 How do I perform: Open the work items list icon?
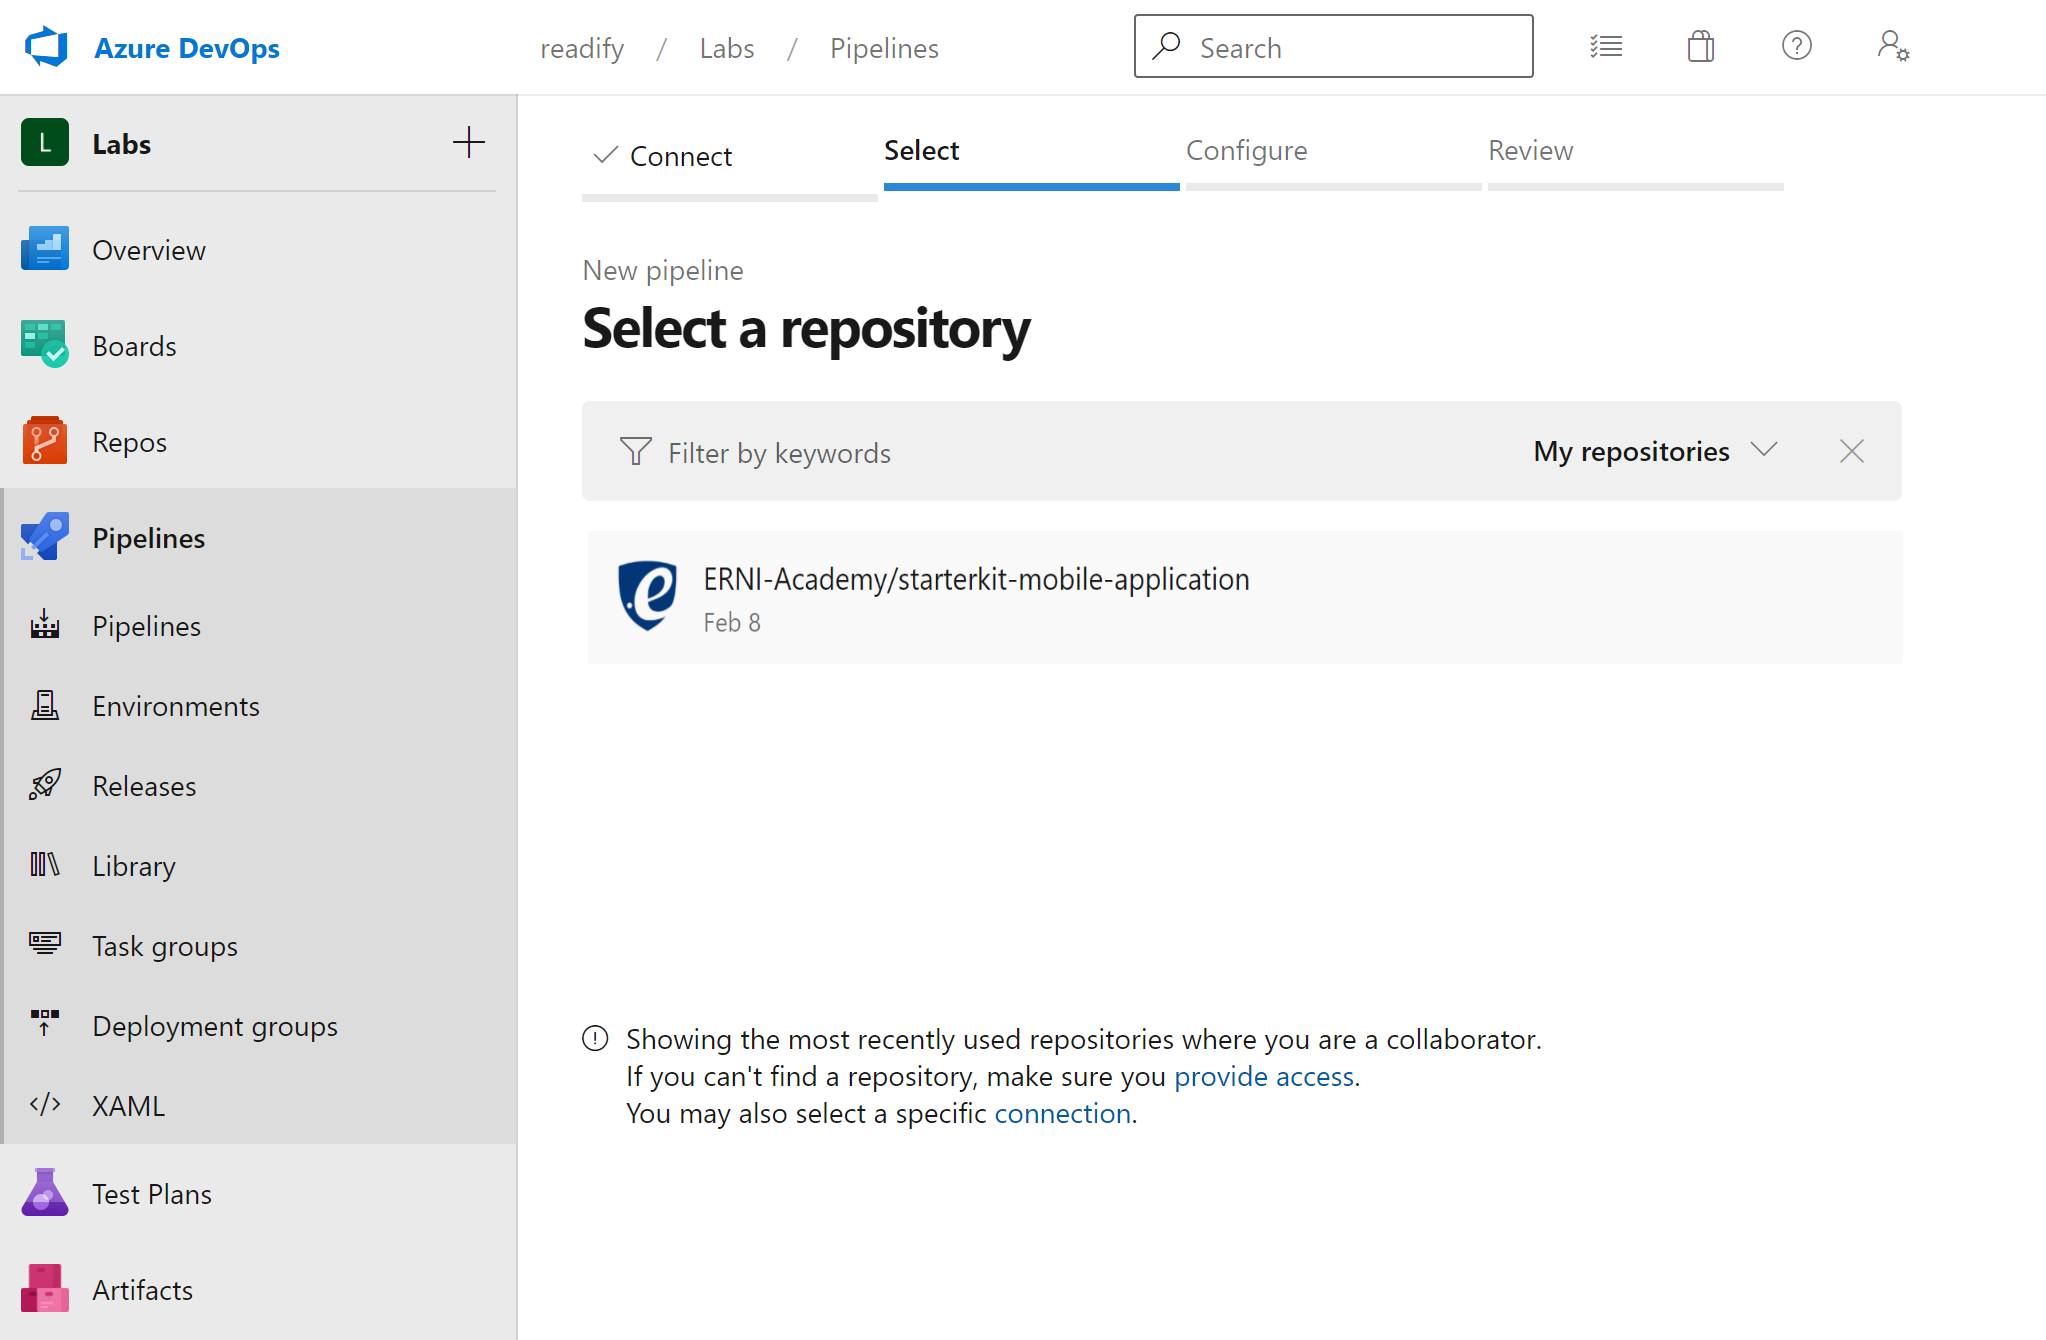coord(1606,46)
